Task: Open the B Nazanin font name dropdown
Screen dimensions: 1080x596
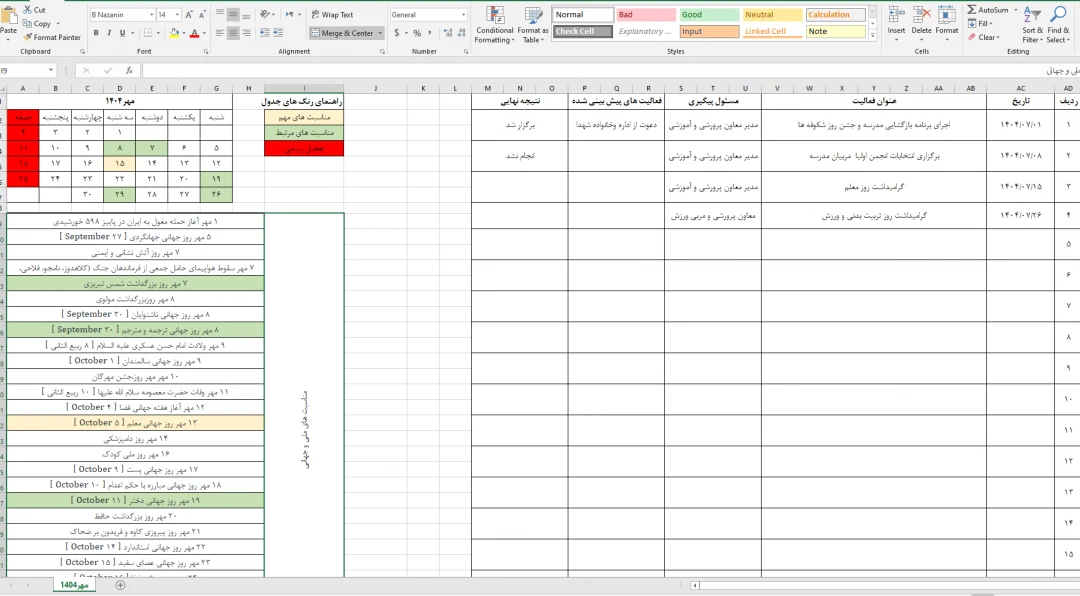Action: (121, 15)
